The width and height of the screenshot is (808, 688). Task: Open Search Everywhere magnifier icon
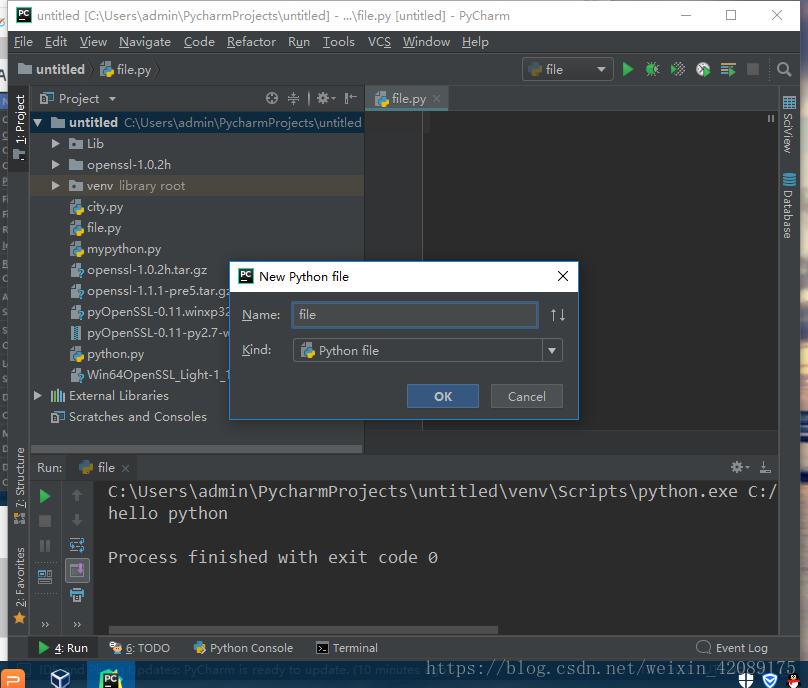click(784, 70)
